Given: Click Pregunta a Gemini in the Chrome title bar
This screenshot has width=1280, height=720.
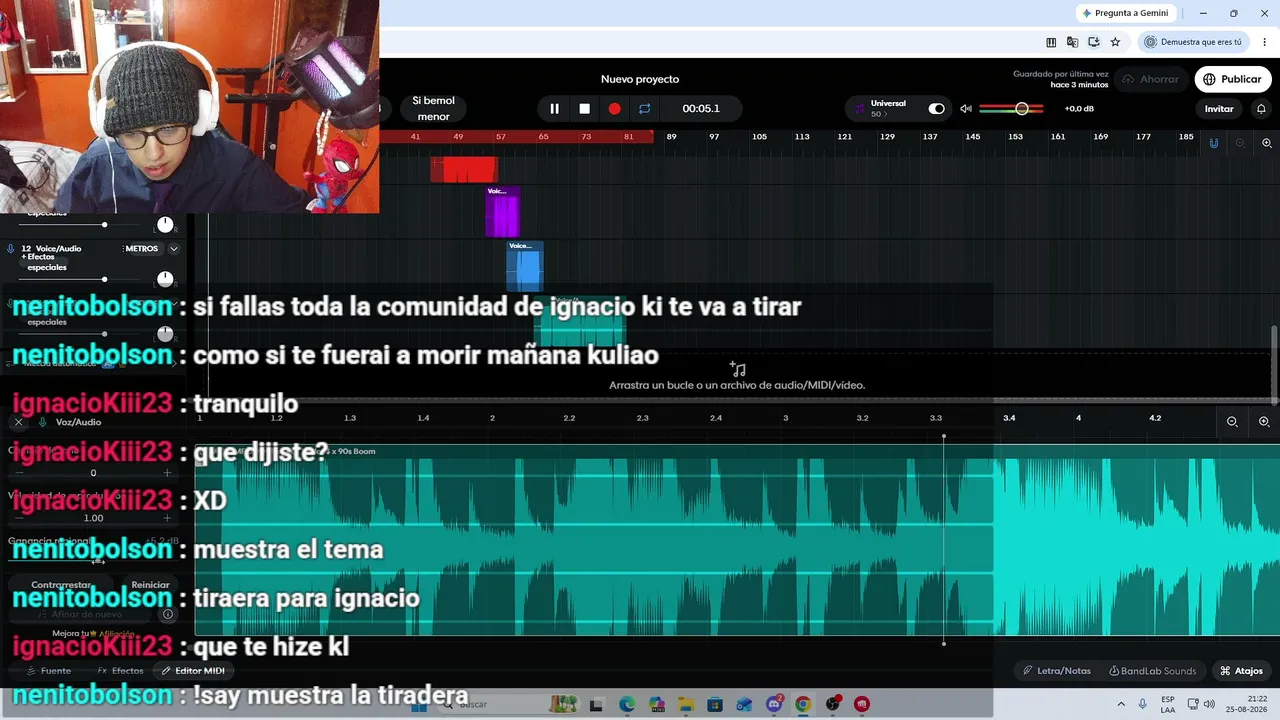Looking at the screenshot, I should coord(1125,13).
